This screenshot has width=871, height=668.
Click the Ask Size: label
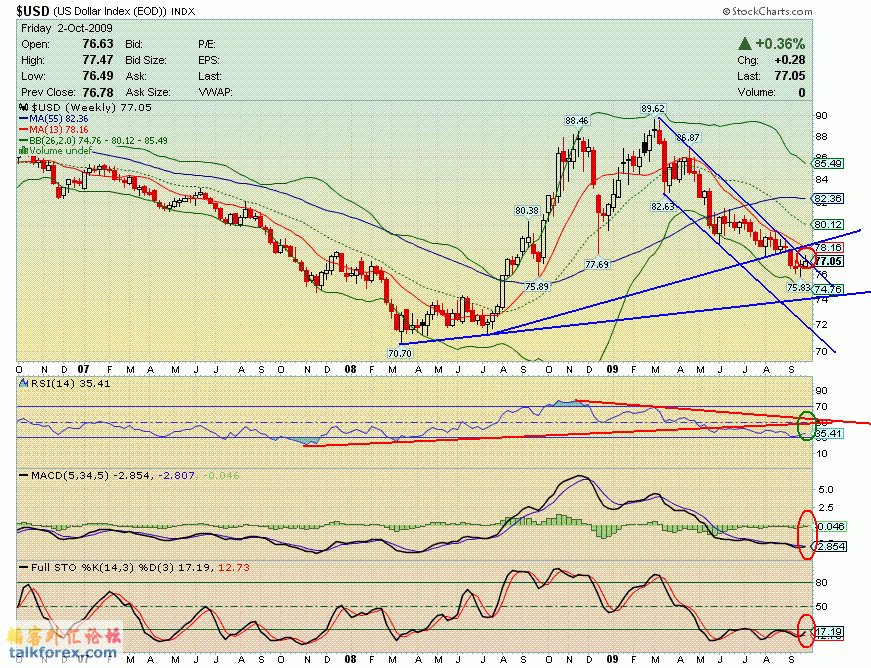pos(148,92)
